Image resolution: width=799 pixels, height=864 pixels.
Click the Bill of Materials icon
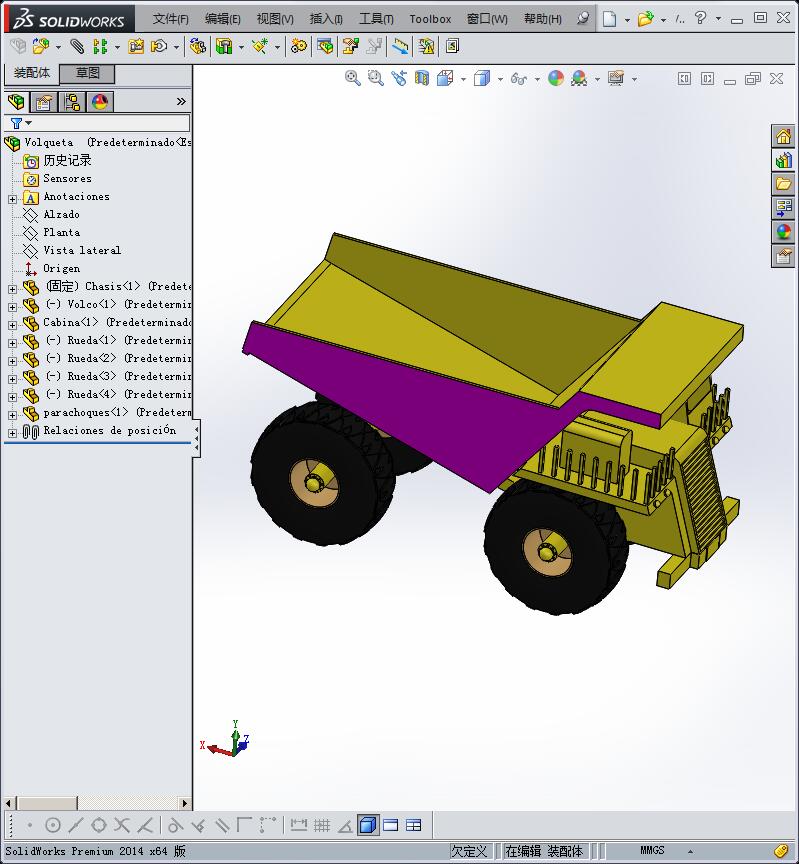pos(325,46)
